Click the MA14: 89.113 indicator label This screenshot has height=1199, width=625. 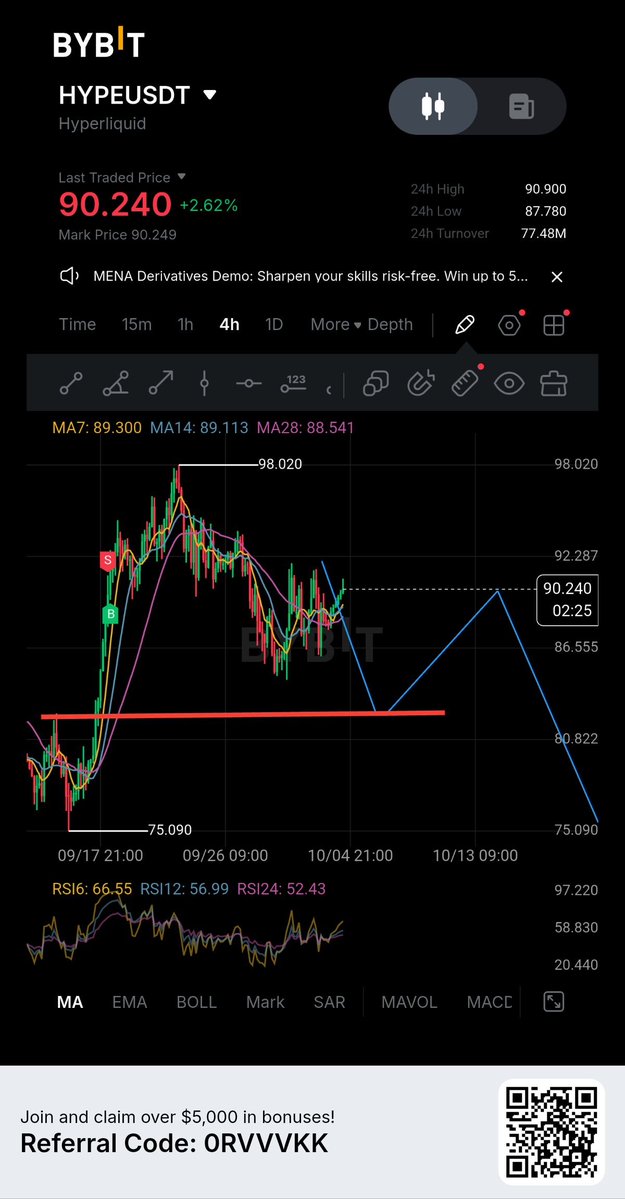(x=199, y=427)
